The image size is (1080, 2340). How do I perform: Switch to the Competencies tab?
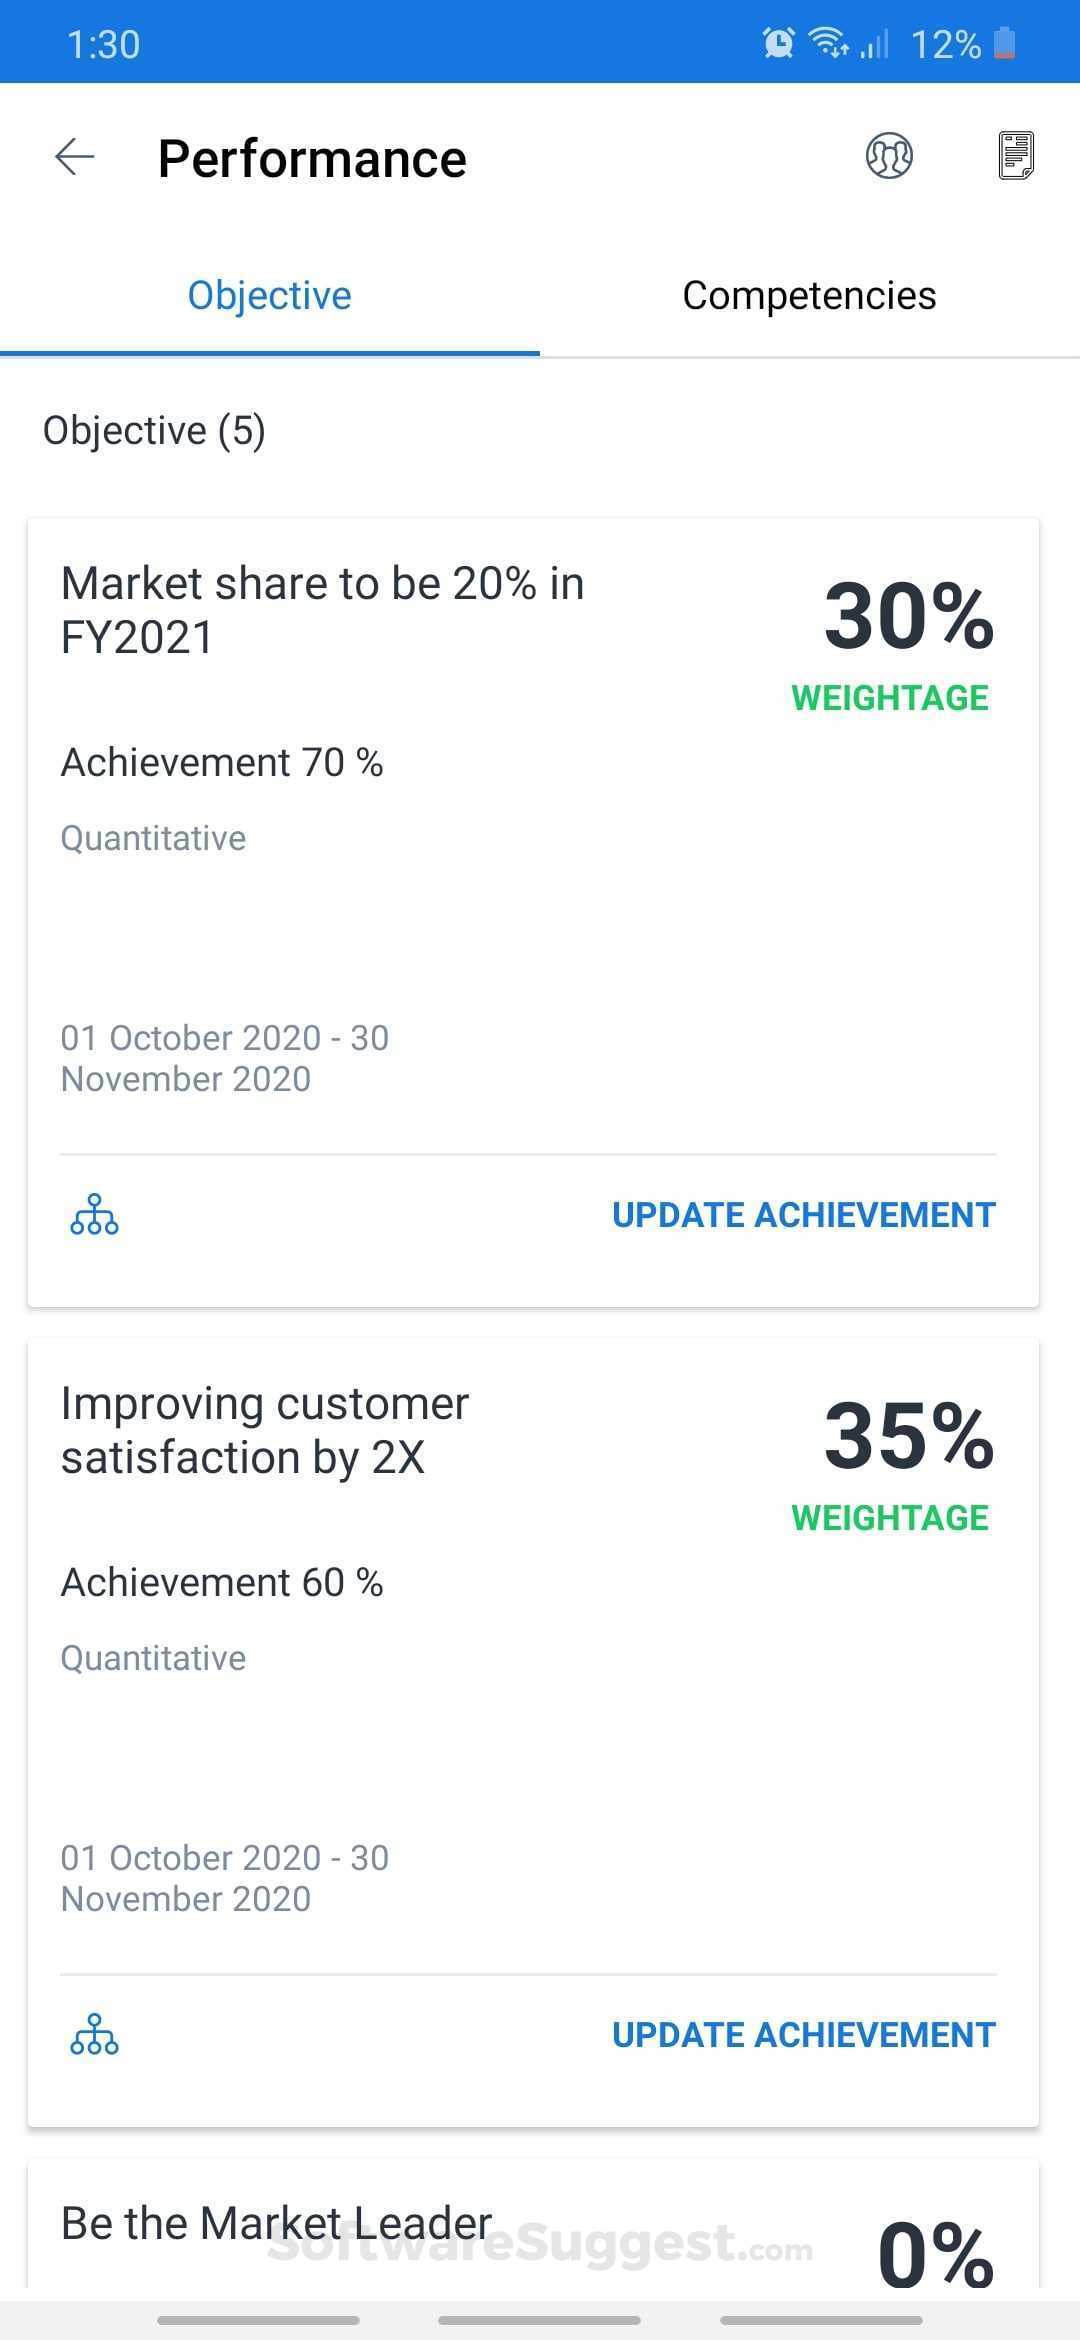pyautogui.click(x=809, y=294)
